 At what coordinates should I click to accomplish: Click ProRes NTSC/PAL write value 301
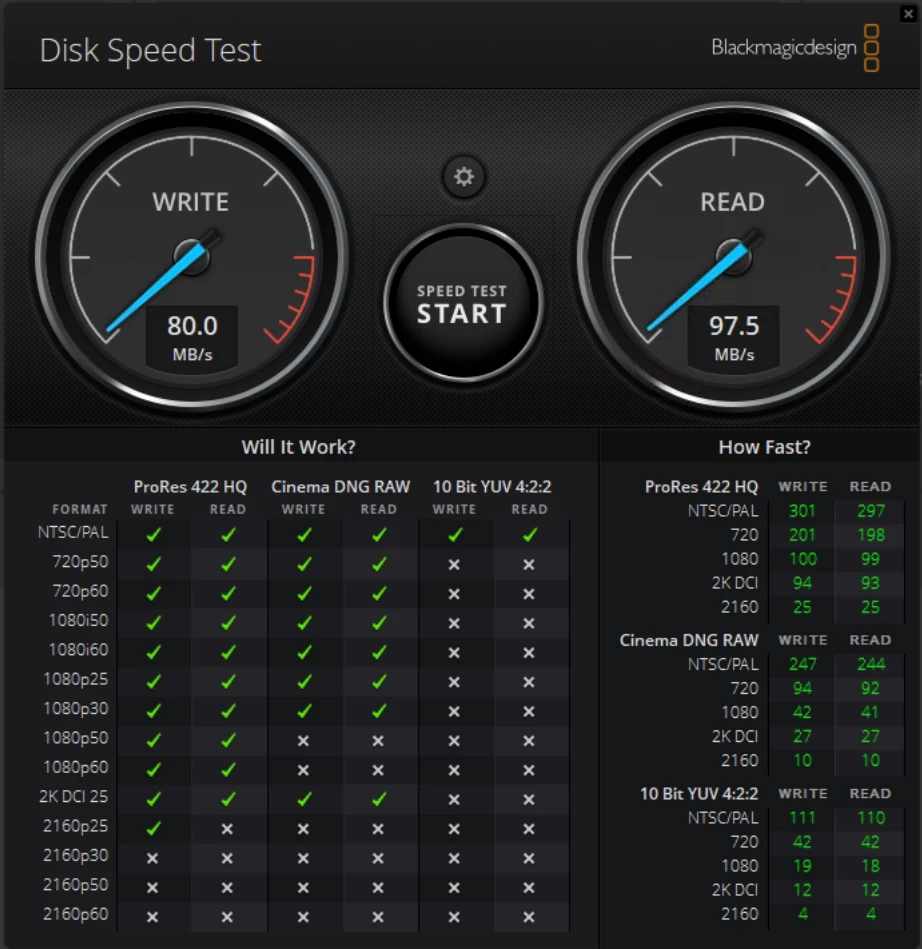click(x=802, y=511)
